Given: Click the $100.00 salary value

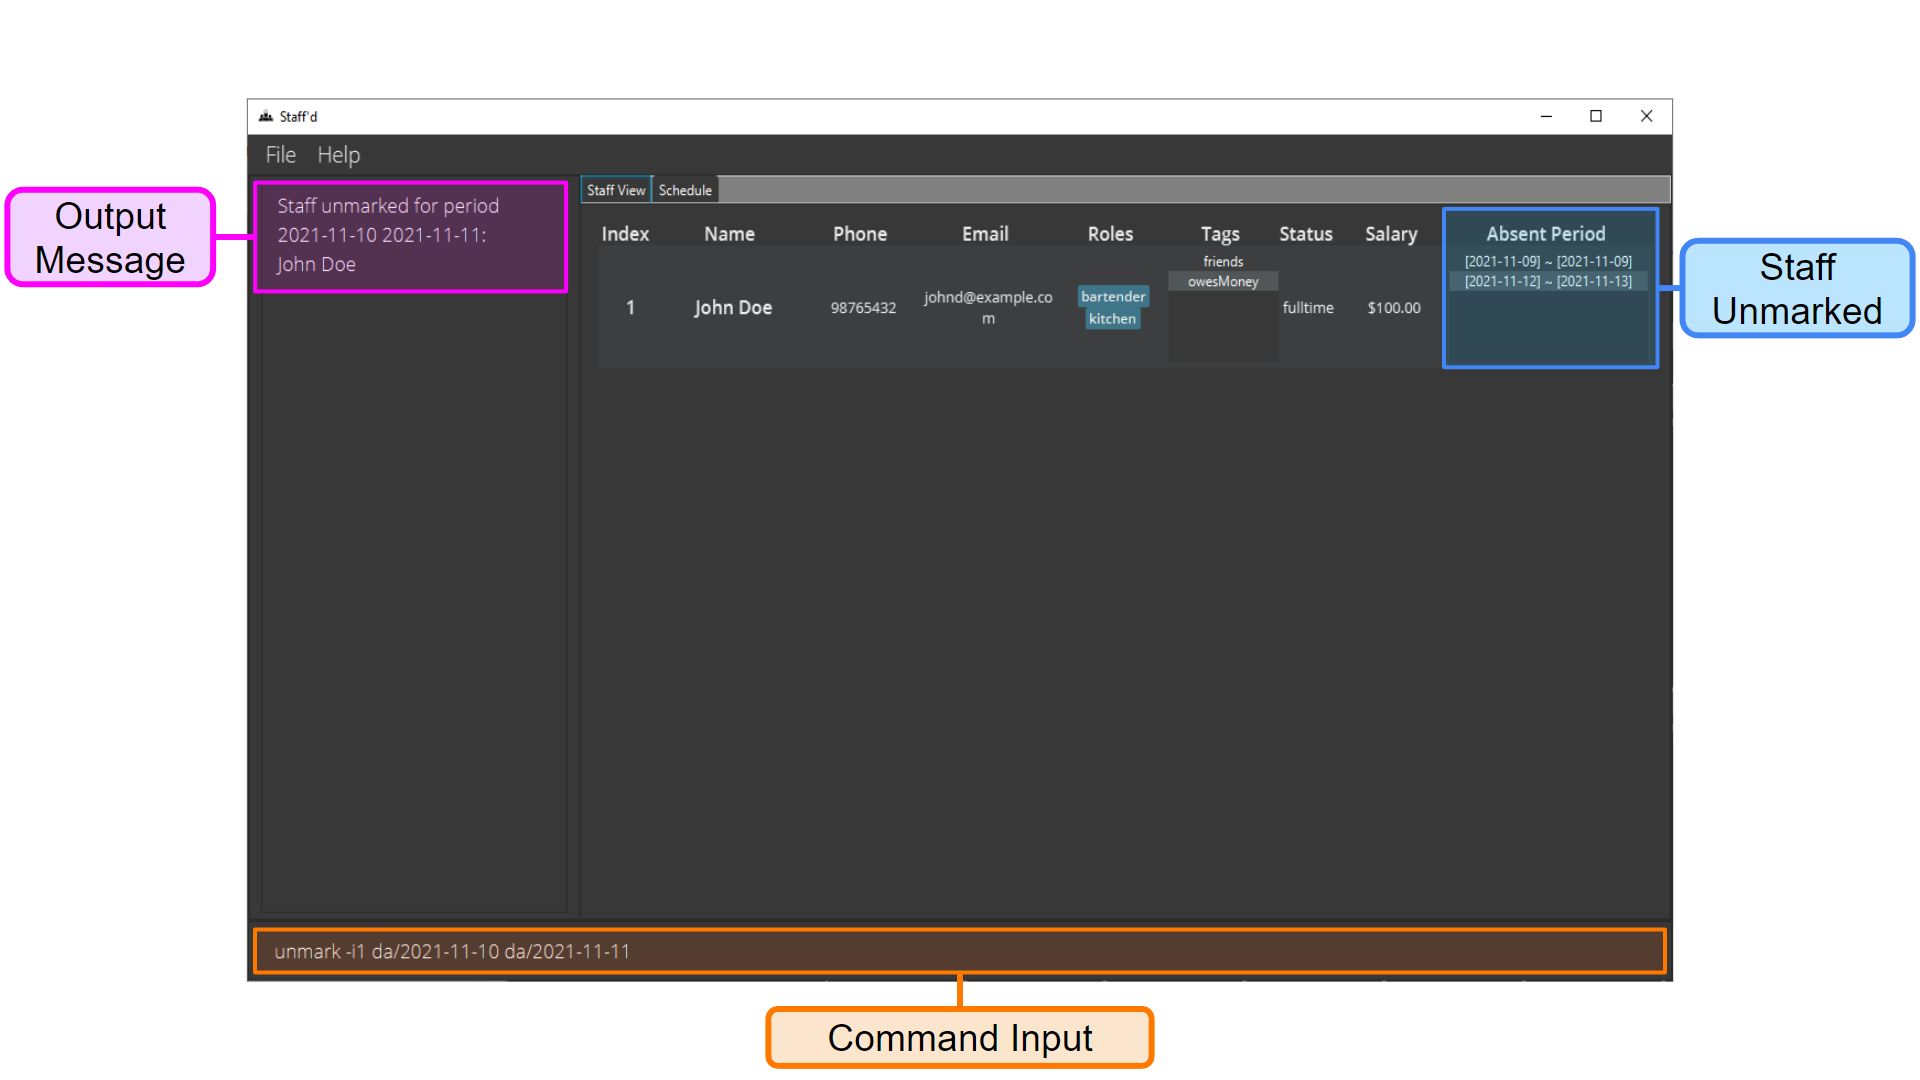Looking at the screenshot, I should pos(1394,308).
